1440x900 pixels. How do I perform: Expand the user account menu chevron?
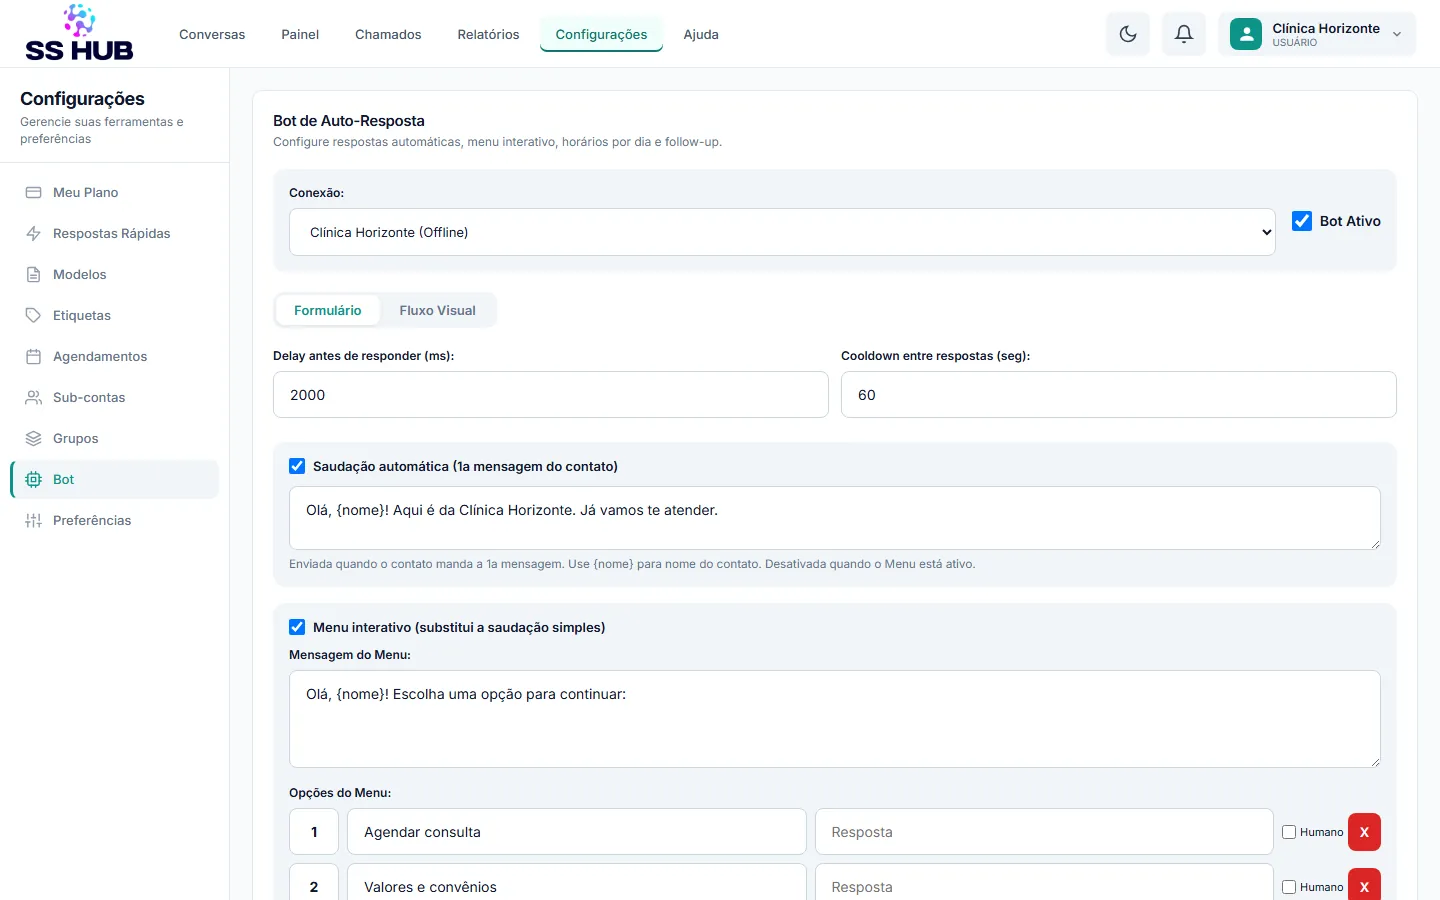tap(1397, 34)
